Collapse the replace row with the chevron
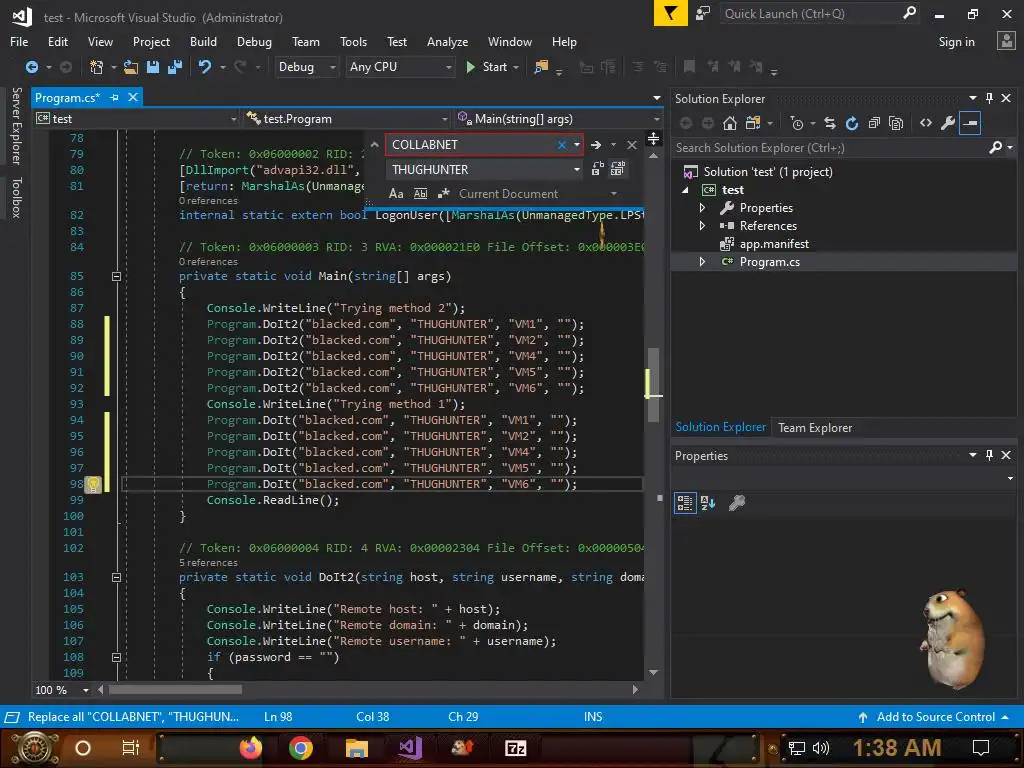The image size is (1024, 768). [374, 144]
